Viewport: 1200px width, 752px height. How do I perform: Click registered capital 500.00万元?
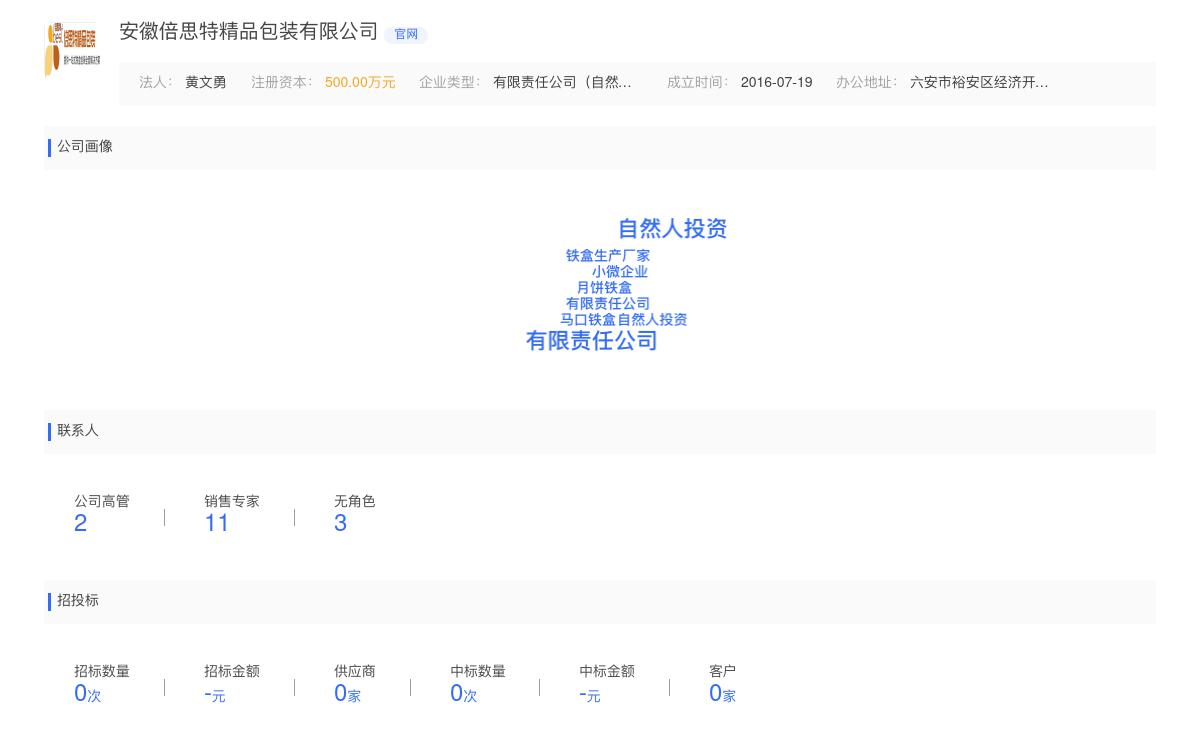point(360,83)
